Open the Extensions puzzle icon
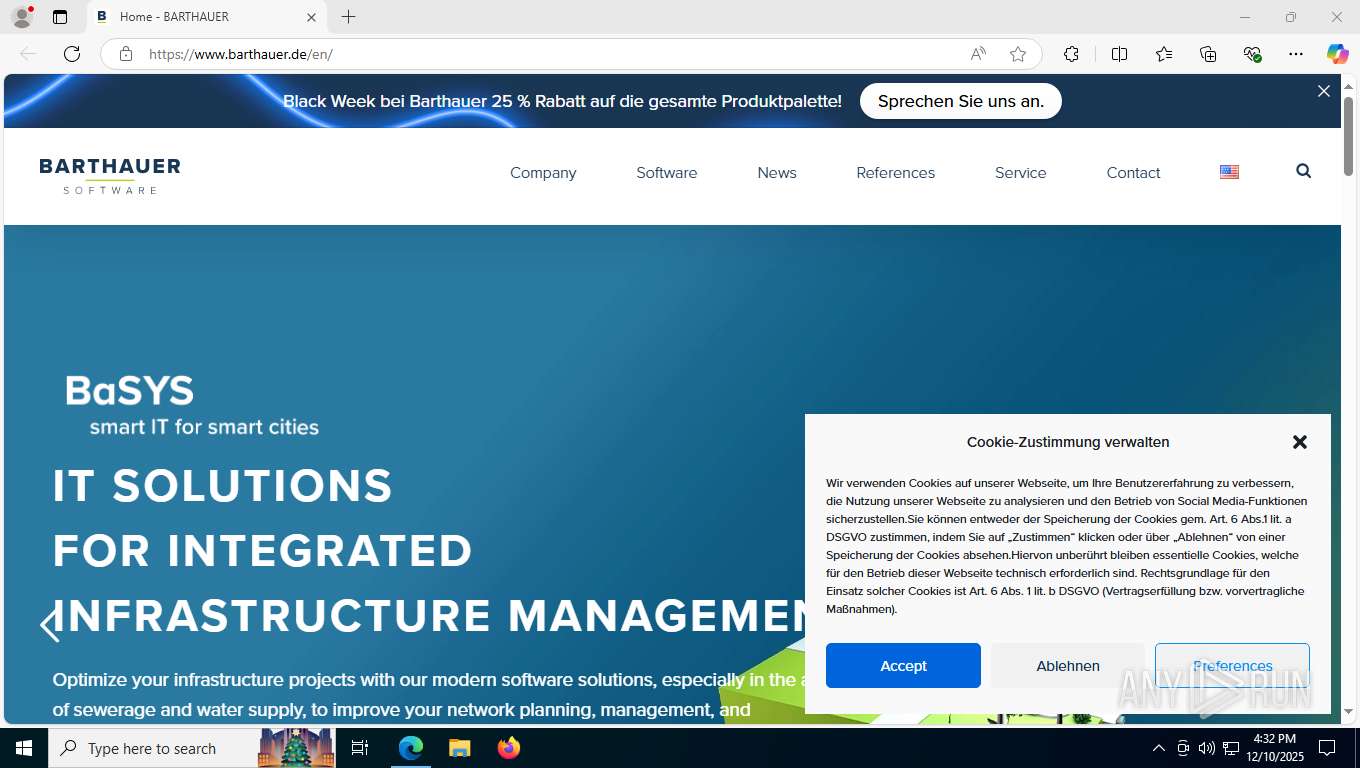Image resolution: width=1360 pixels, height=768 pixels. (x=1071, y=54)
